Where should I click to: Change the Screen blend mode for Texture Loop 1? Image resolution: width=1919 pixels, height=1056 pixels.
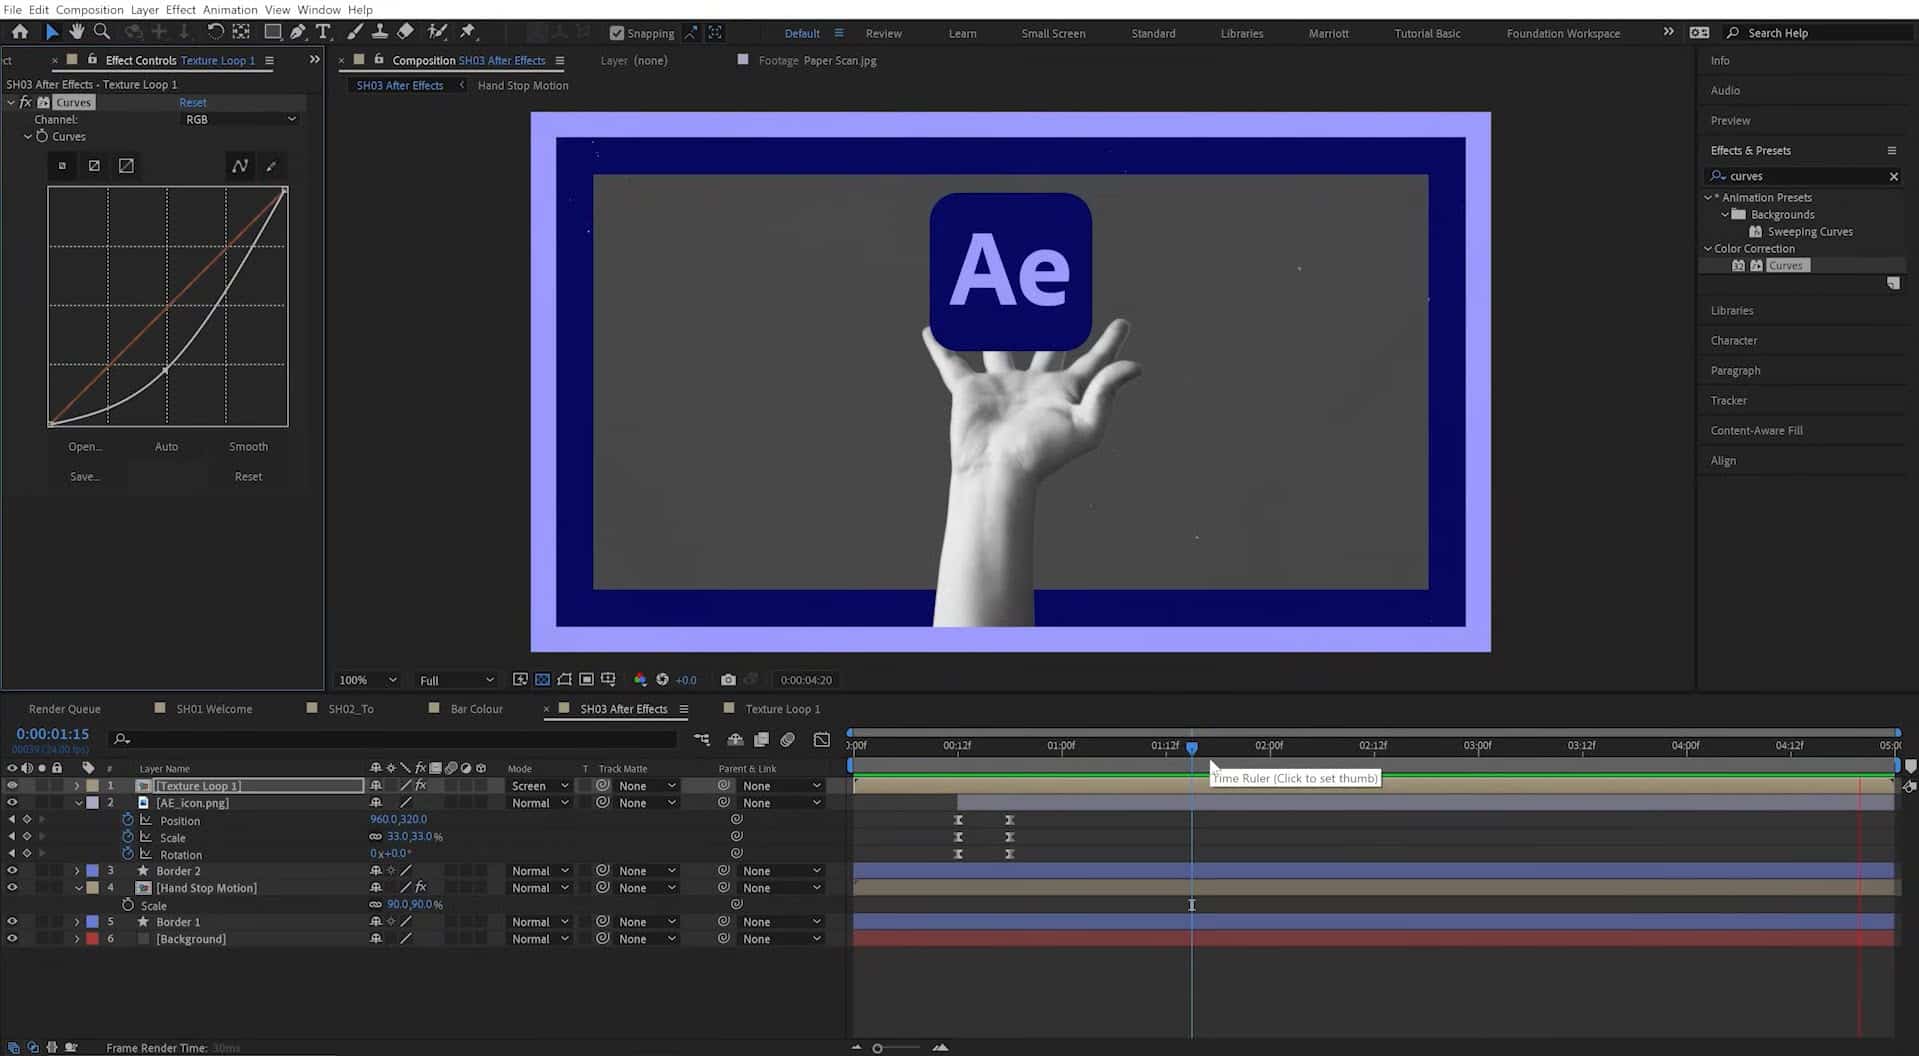point(537,785)
